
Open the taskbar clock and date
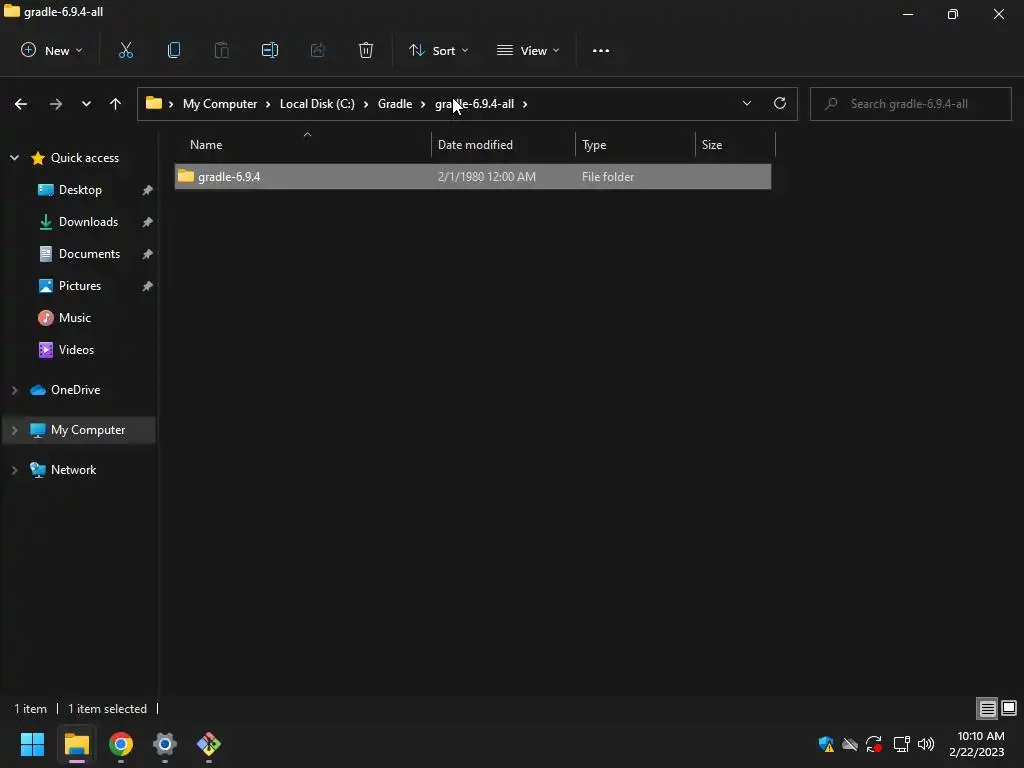[978, 744]
